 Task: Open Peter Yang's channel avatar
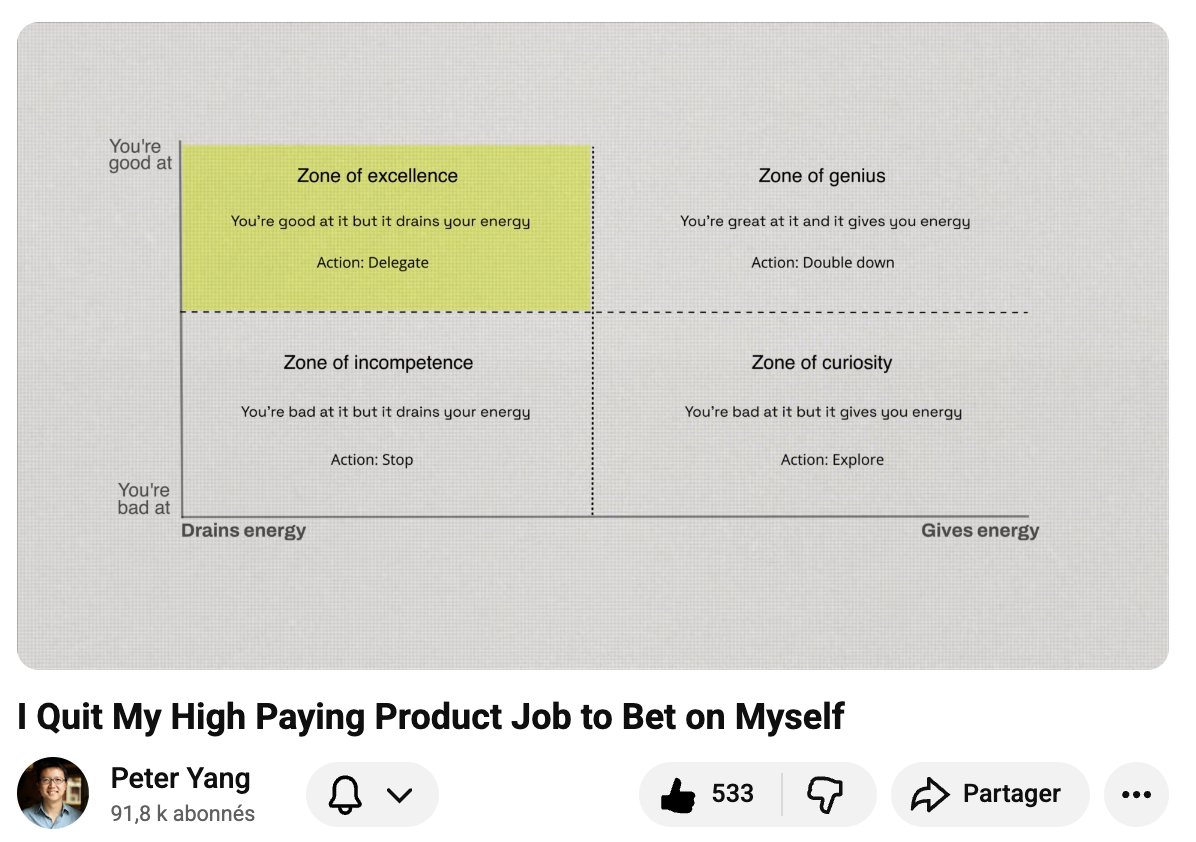tap(53, 793)
